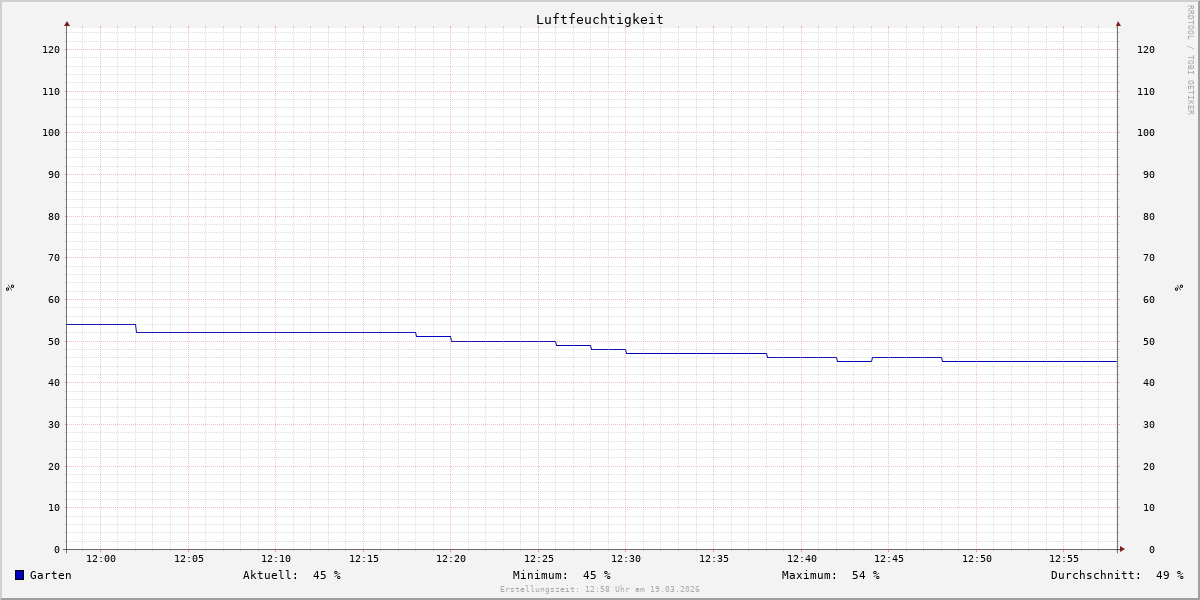Click the left axis 120 label
This screenshot has height=600, width=1200.
tap(51, 49)
